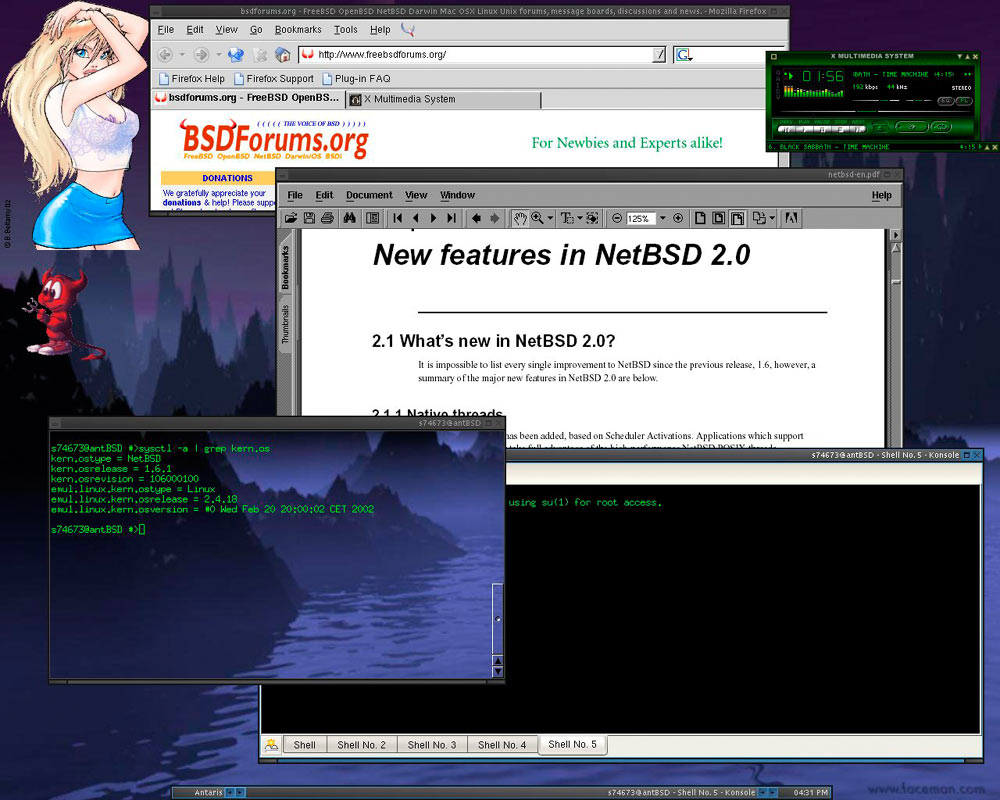Click the Open file icon in PDF viewer
1000x800 pixels.
(x=291, y=218)
